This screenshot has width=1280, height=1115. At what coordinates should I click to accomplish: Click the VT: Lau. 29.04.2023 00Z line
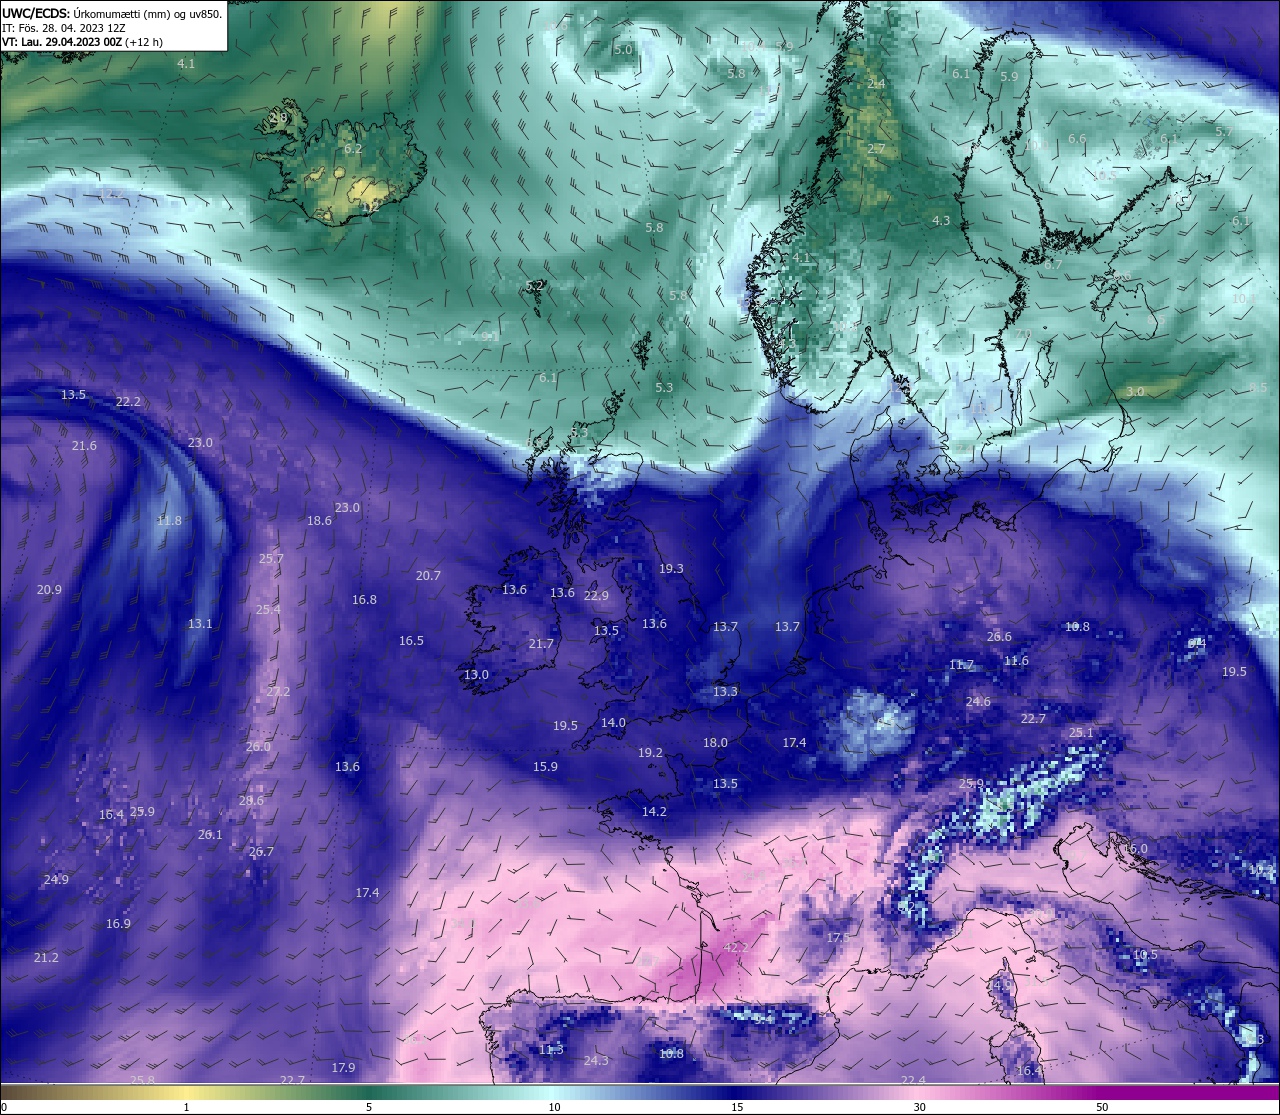click(x=83, y=42)
